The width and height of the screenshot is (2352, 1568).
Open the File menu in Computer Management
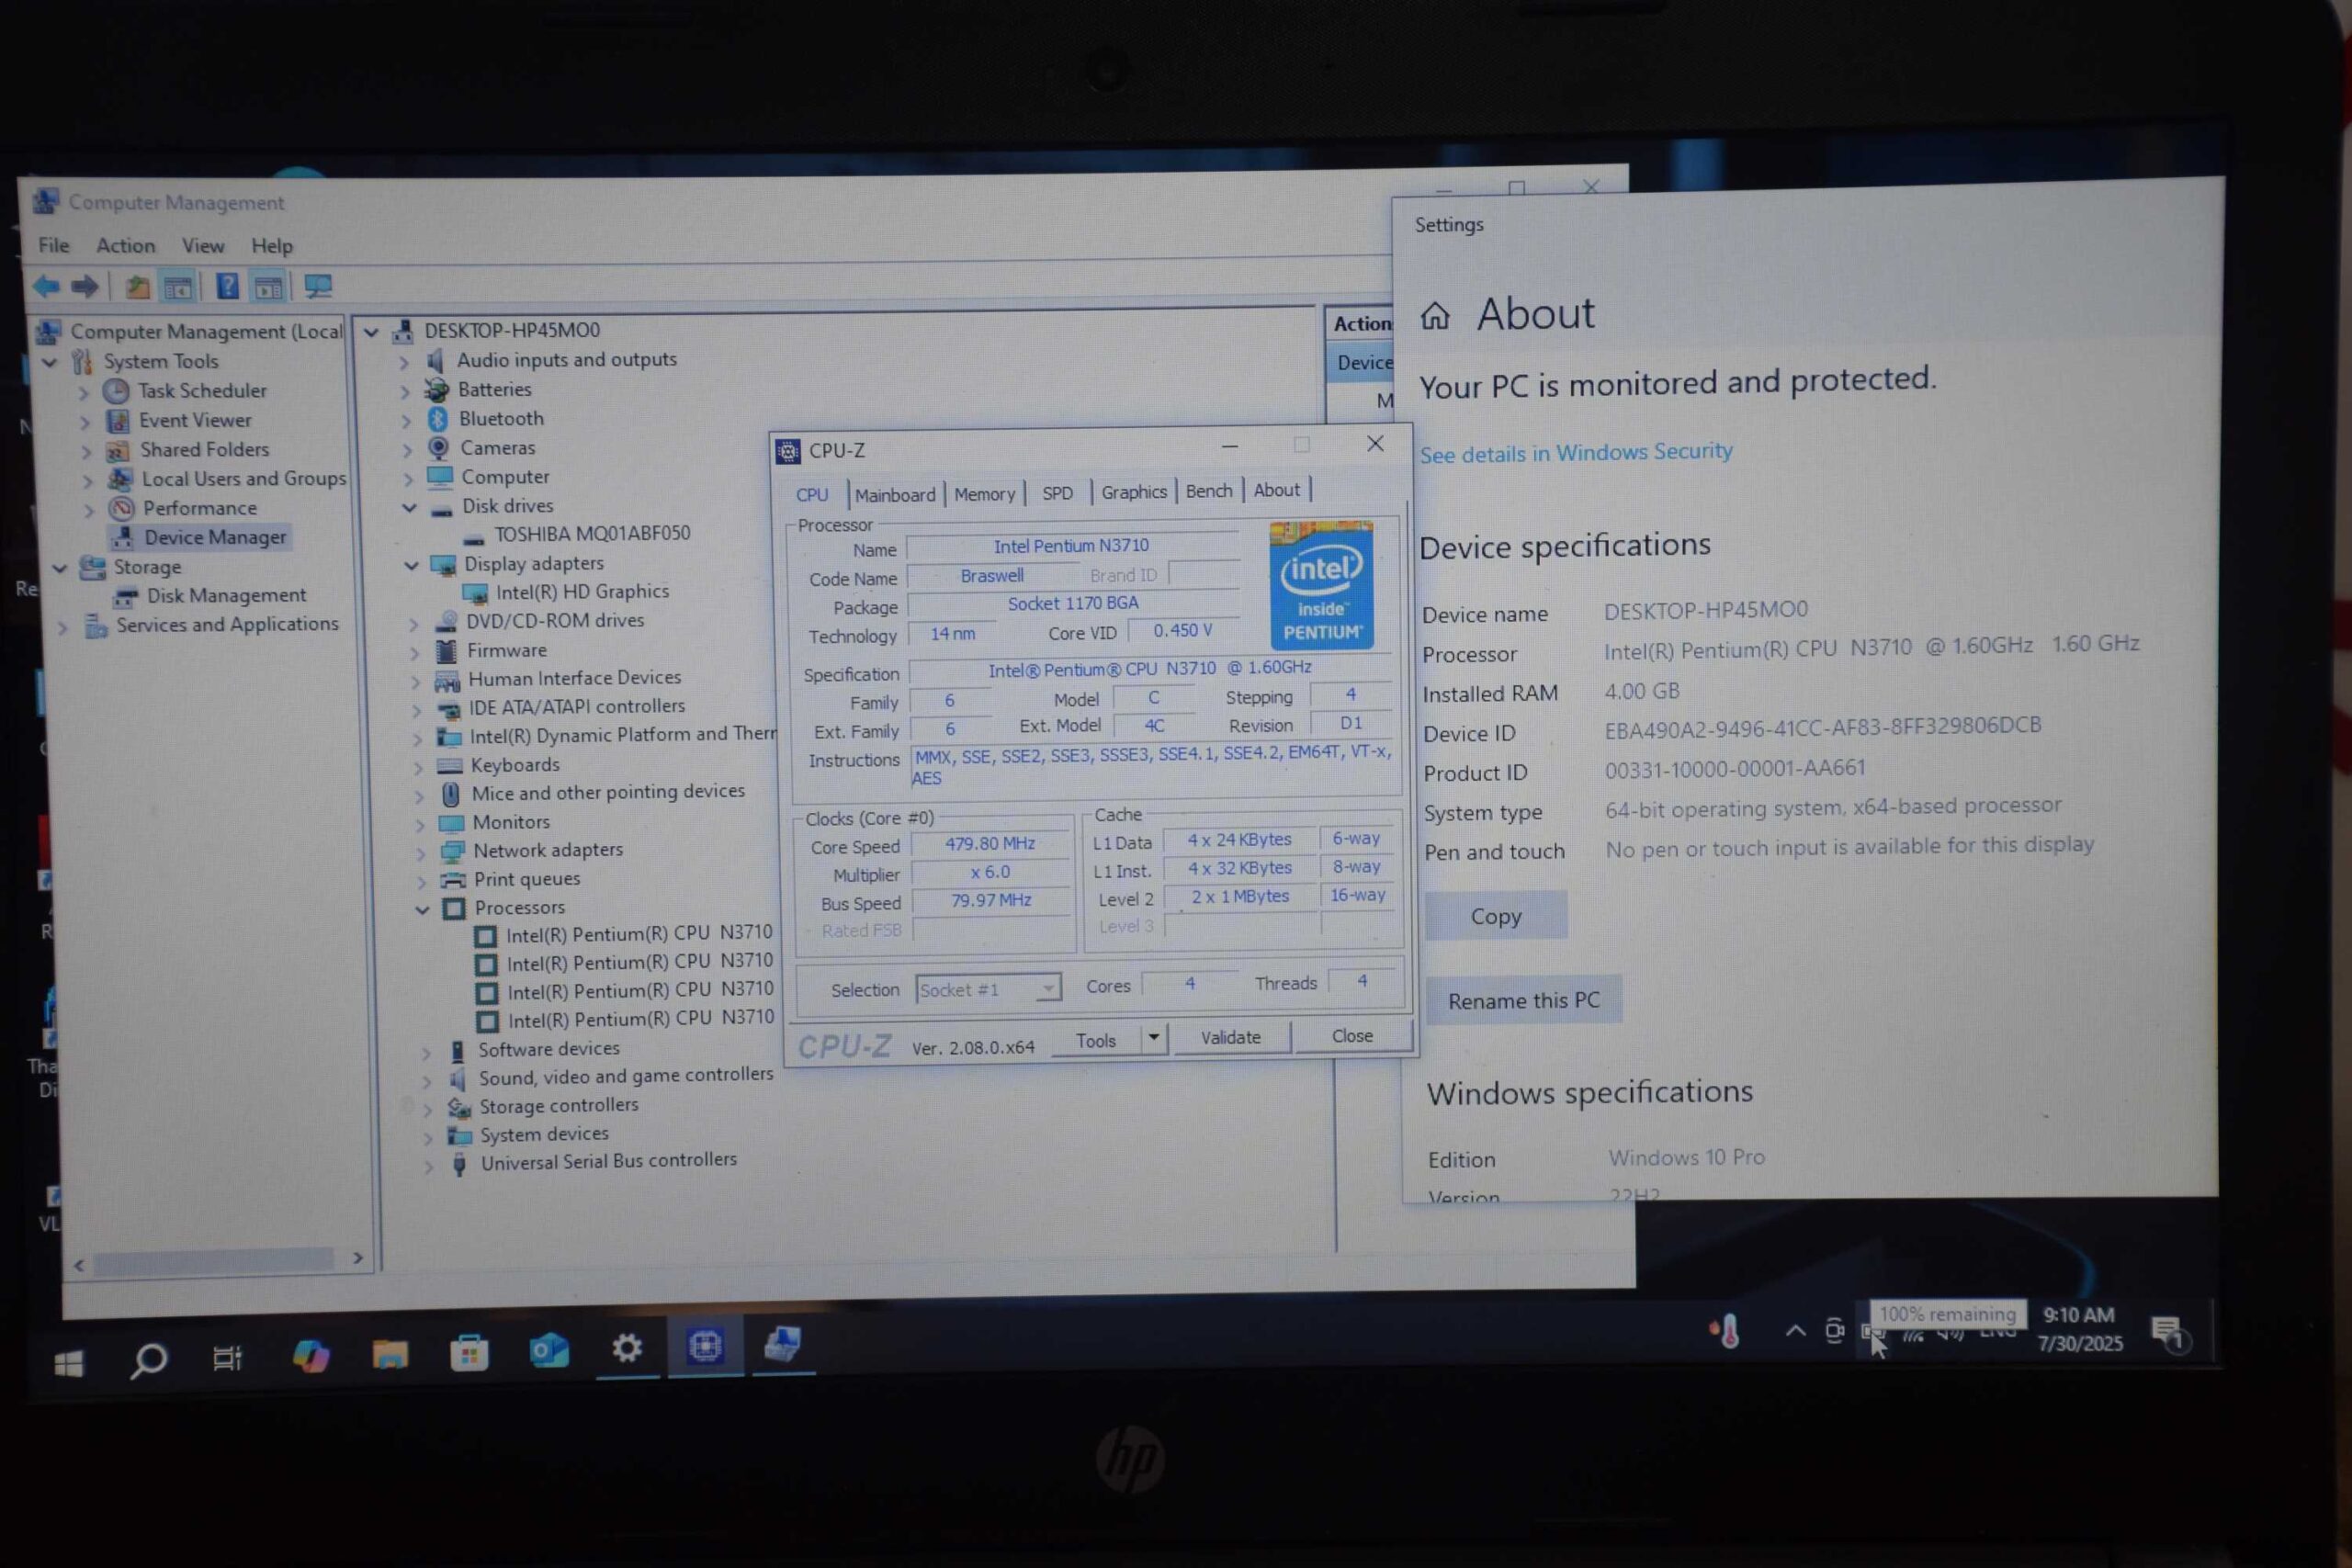point(53,246)
